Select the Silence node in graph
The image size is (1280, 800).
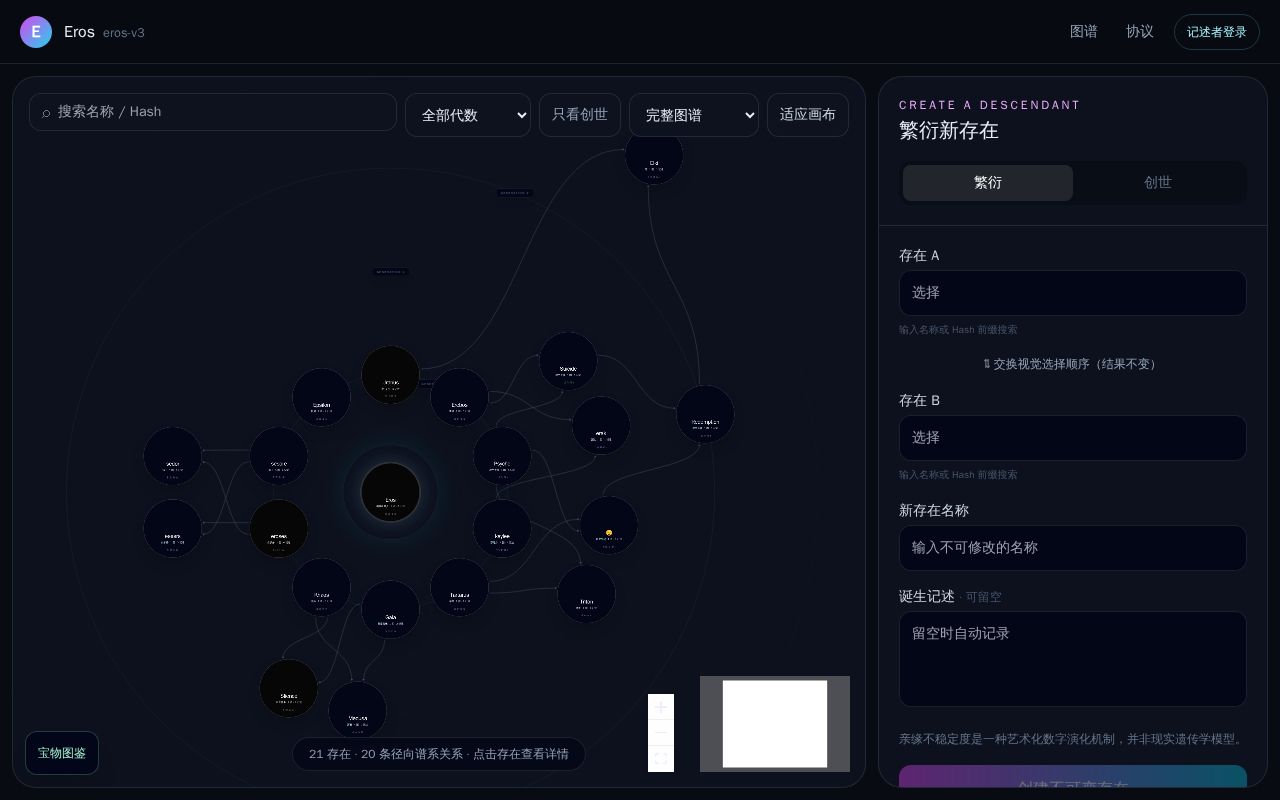[288, 688]
